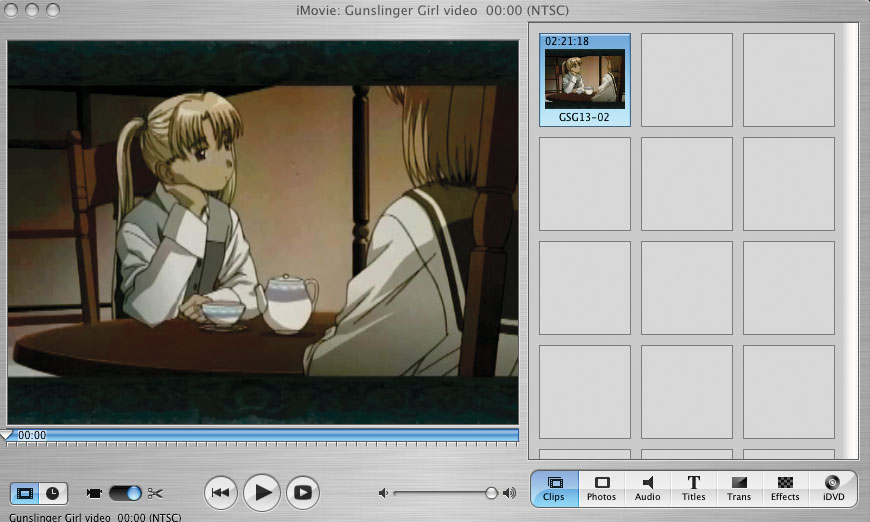
Task: Zoom the iMovie window
Action: (53, 10)
